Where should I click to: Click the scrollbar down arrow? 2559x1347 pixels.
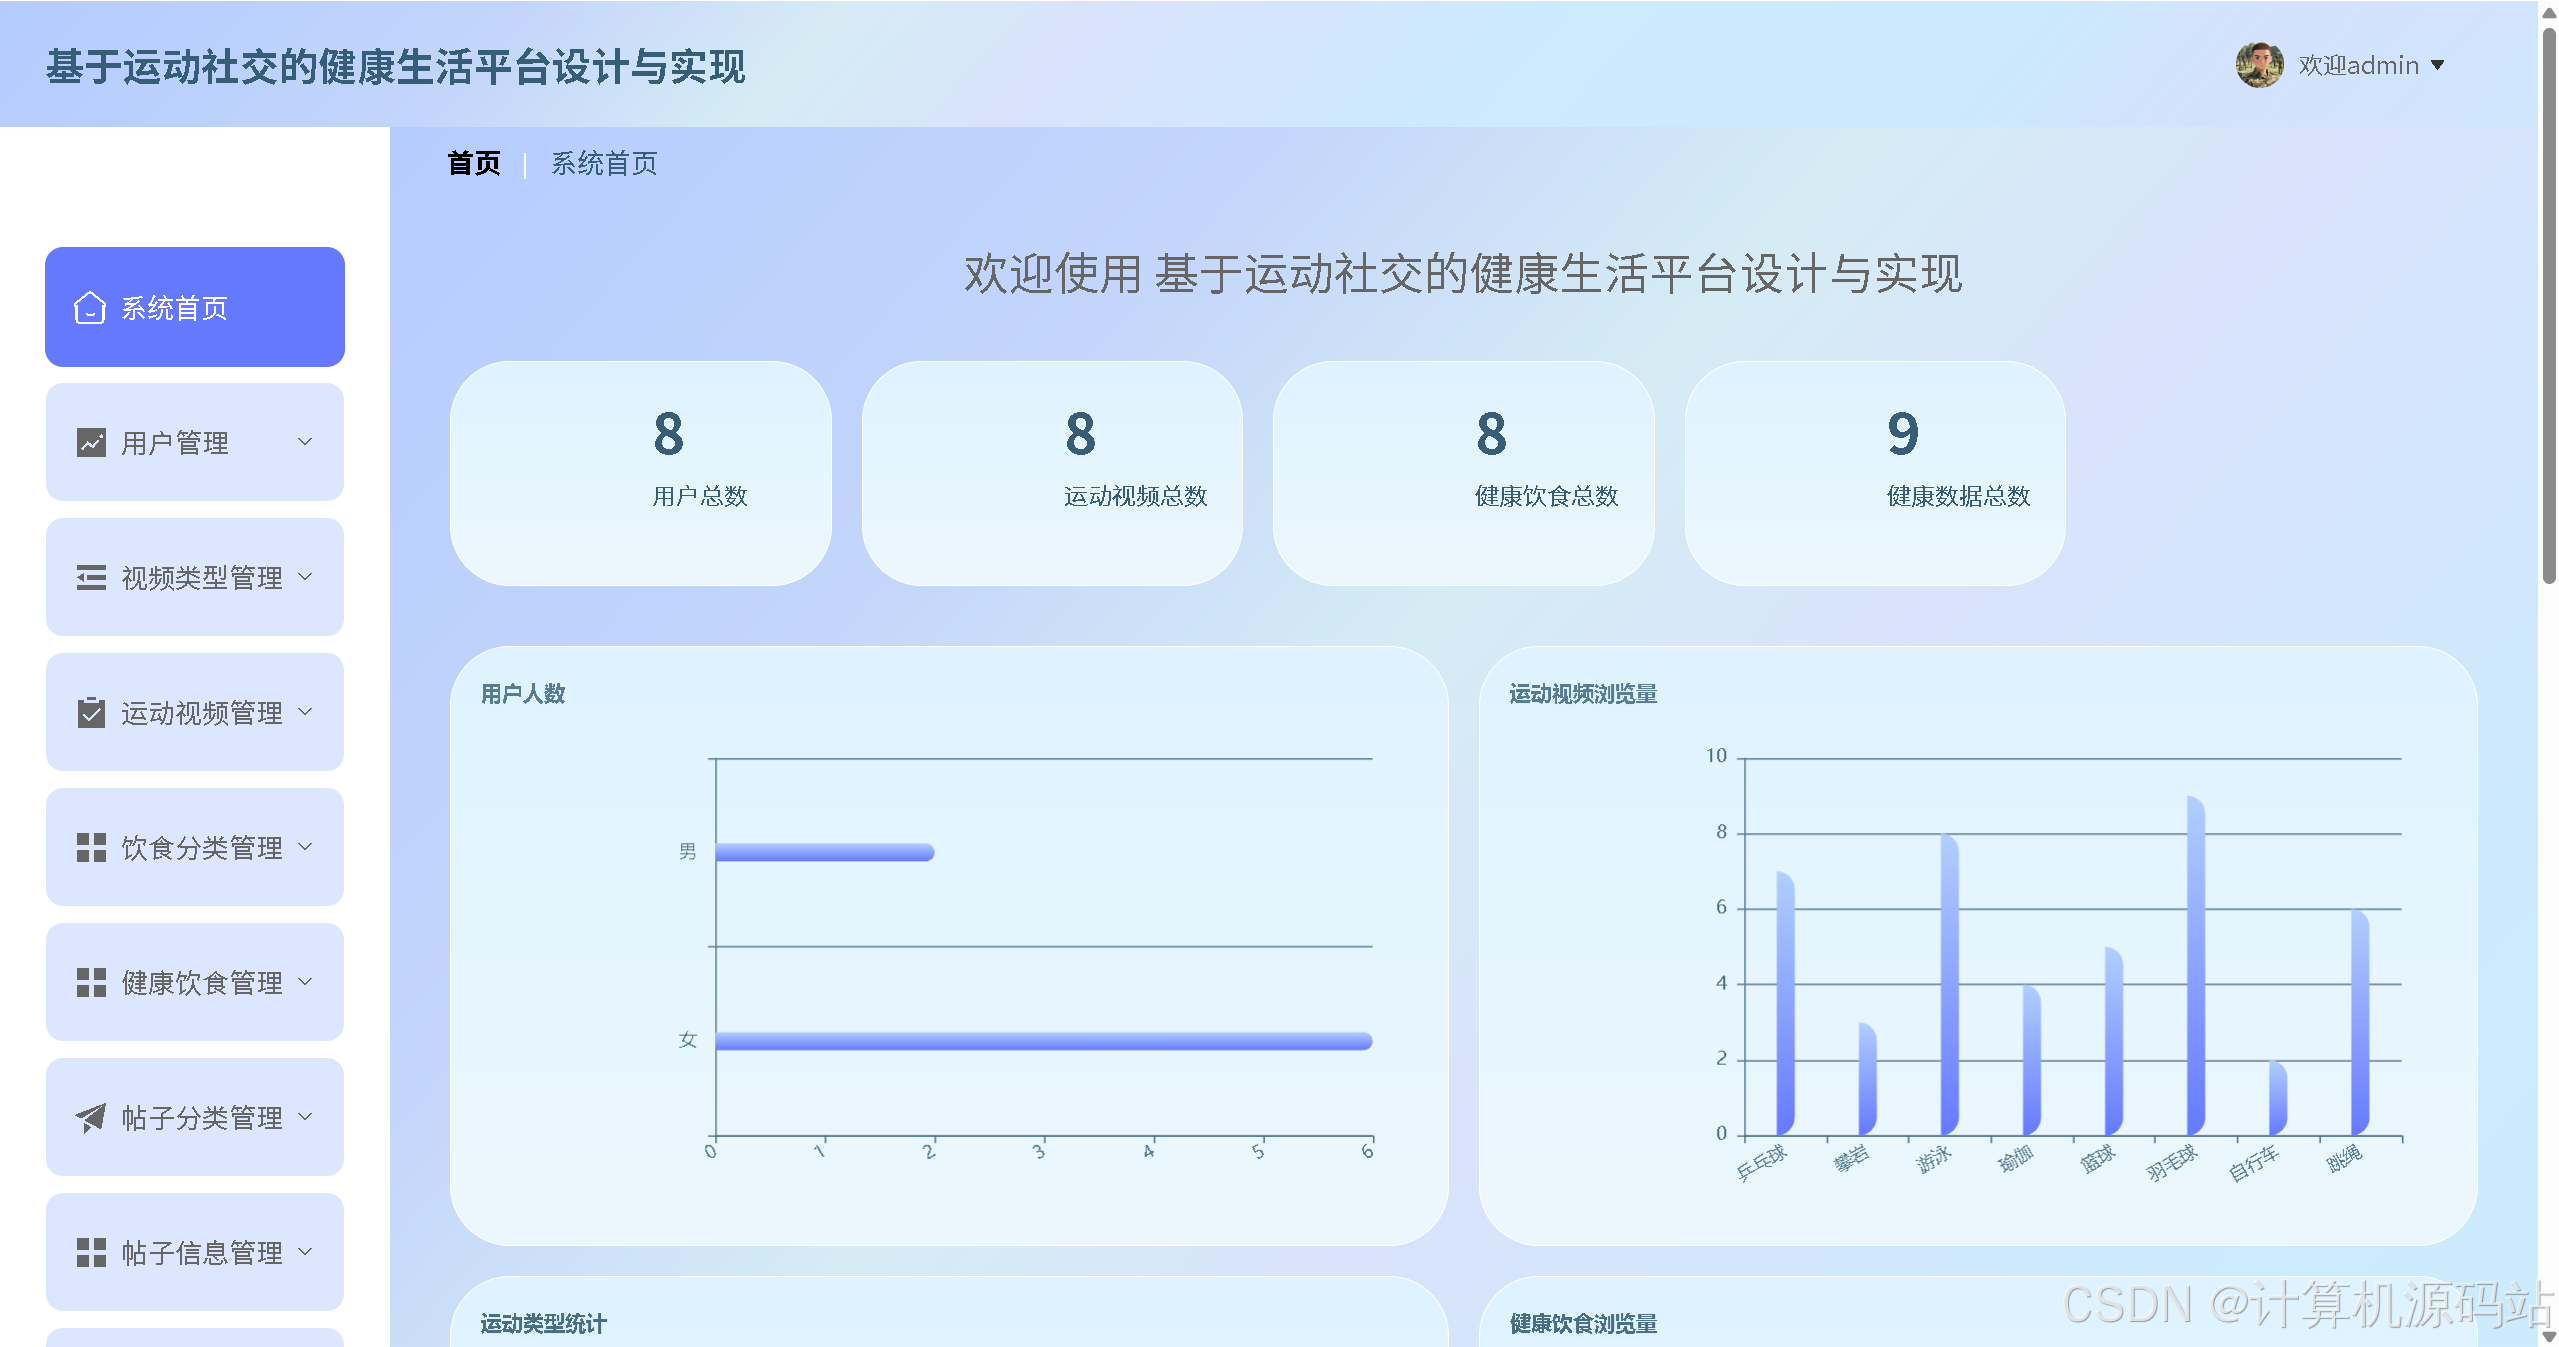(x=2549, y=1337)
